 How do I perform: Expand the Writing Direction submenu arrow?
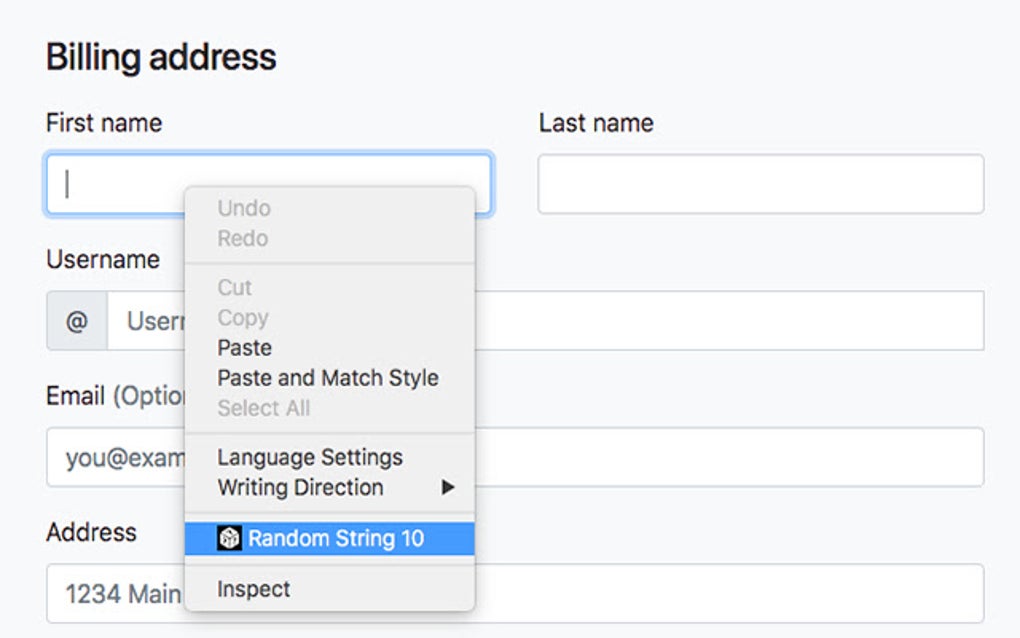click(x=448, y=487)
